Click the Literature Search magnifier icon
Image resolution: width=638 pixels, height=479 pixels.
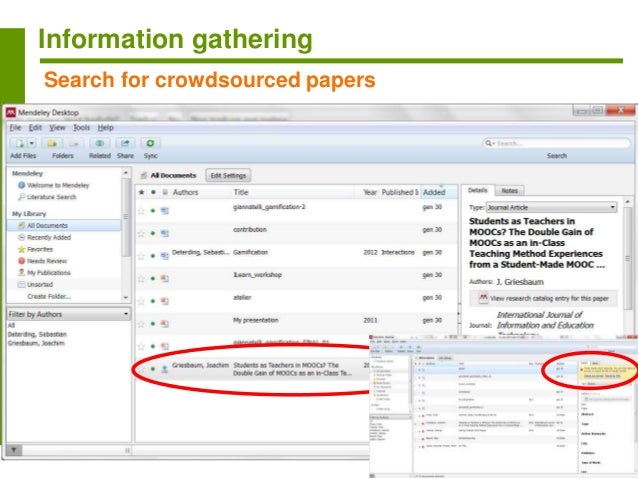pyautogui.click(x=22, y=197)
